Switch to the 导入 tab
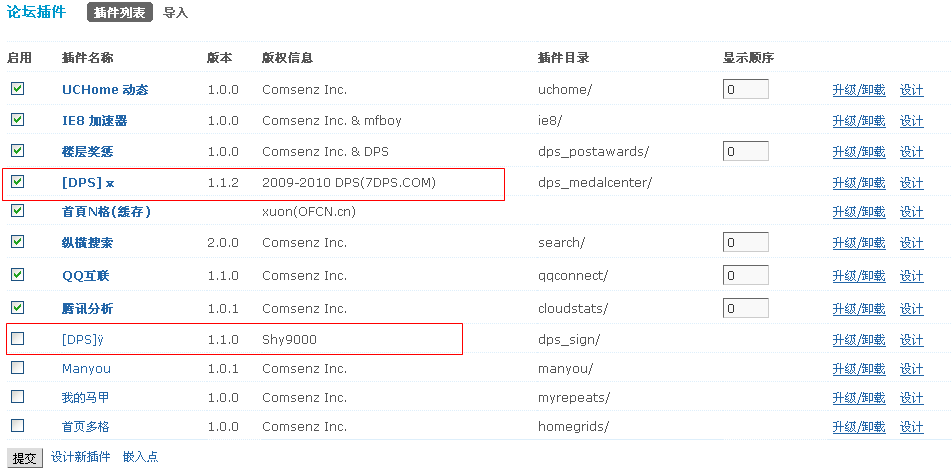This screenshot has width=952, height=473. tap(176, 13)
